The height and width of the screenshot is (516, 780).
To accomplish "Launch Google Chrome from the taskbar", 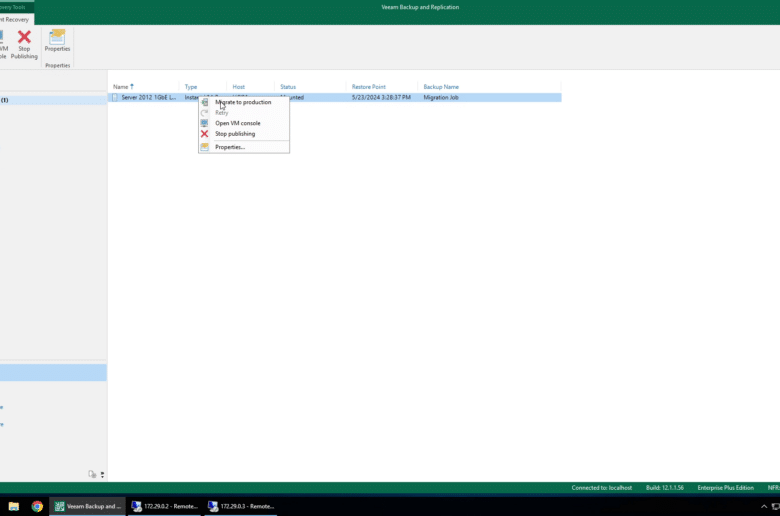I will click(x=37, y=507).
